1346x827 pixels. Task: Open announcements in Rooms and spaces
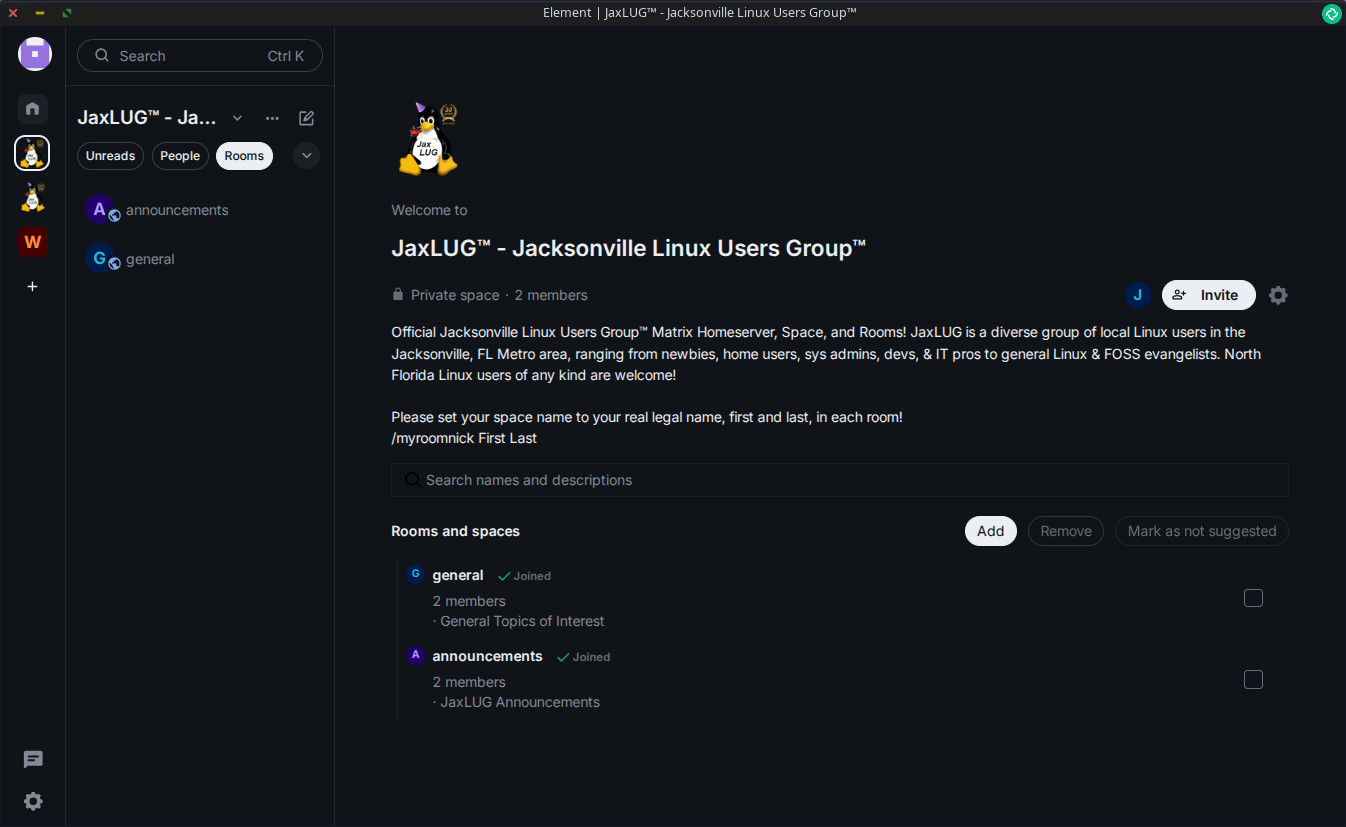(487, 656)
